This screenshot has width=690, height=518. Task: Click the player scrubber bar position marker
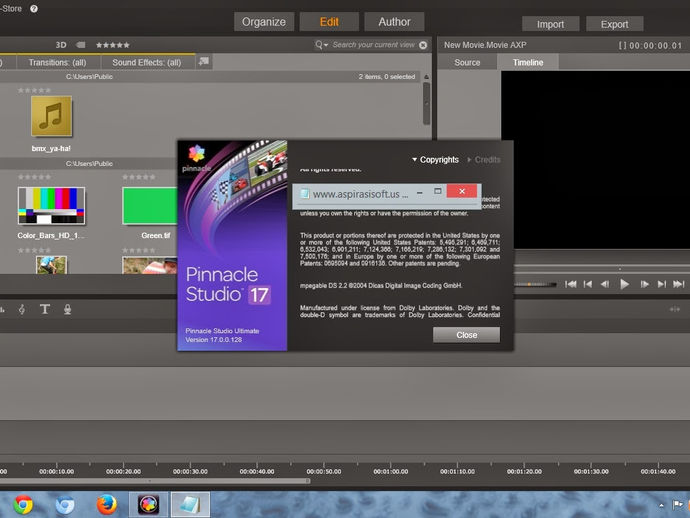(620, 268)
